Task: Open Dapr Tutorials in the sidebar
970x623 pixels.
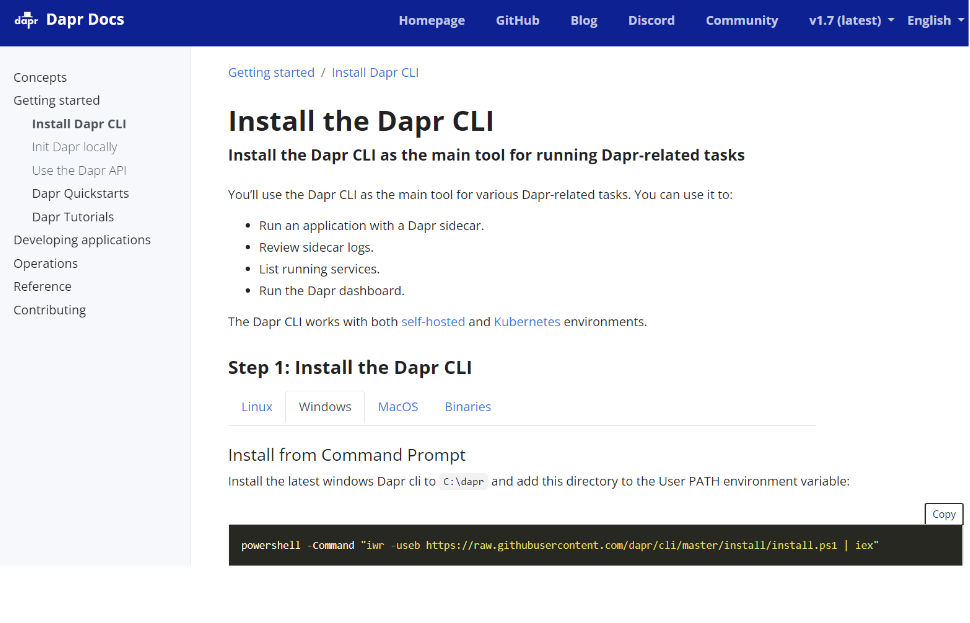Action: [x=73, y=217]
